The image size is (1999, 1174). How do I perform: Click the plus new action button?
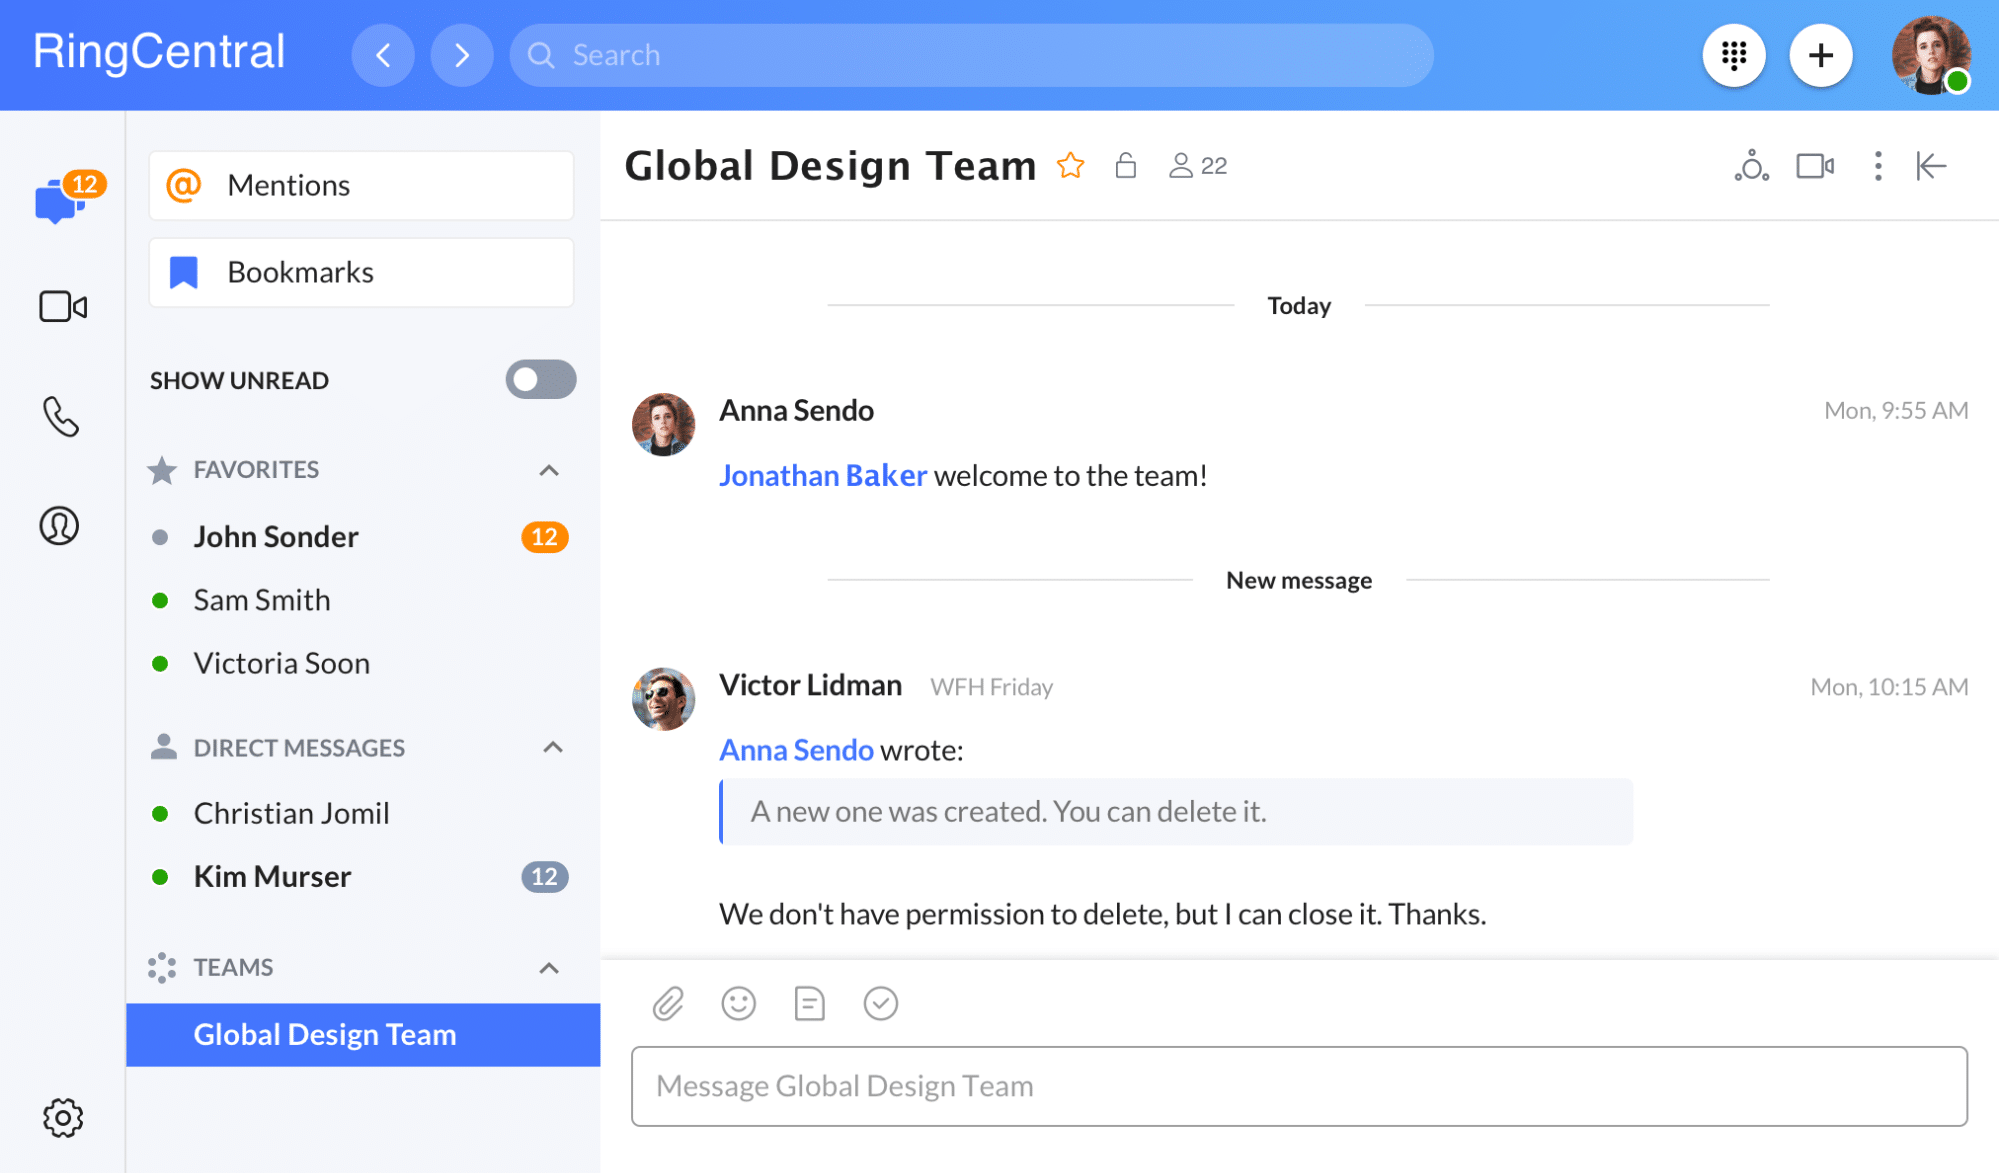(x=1821, y=55)
